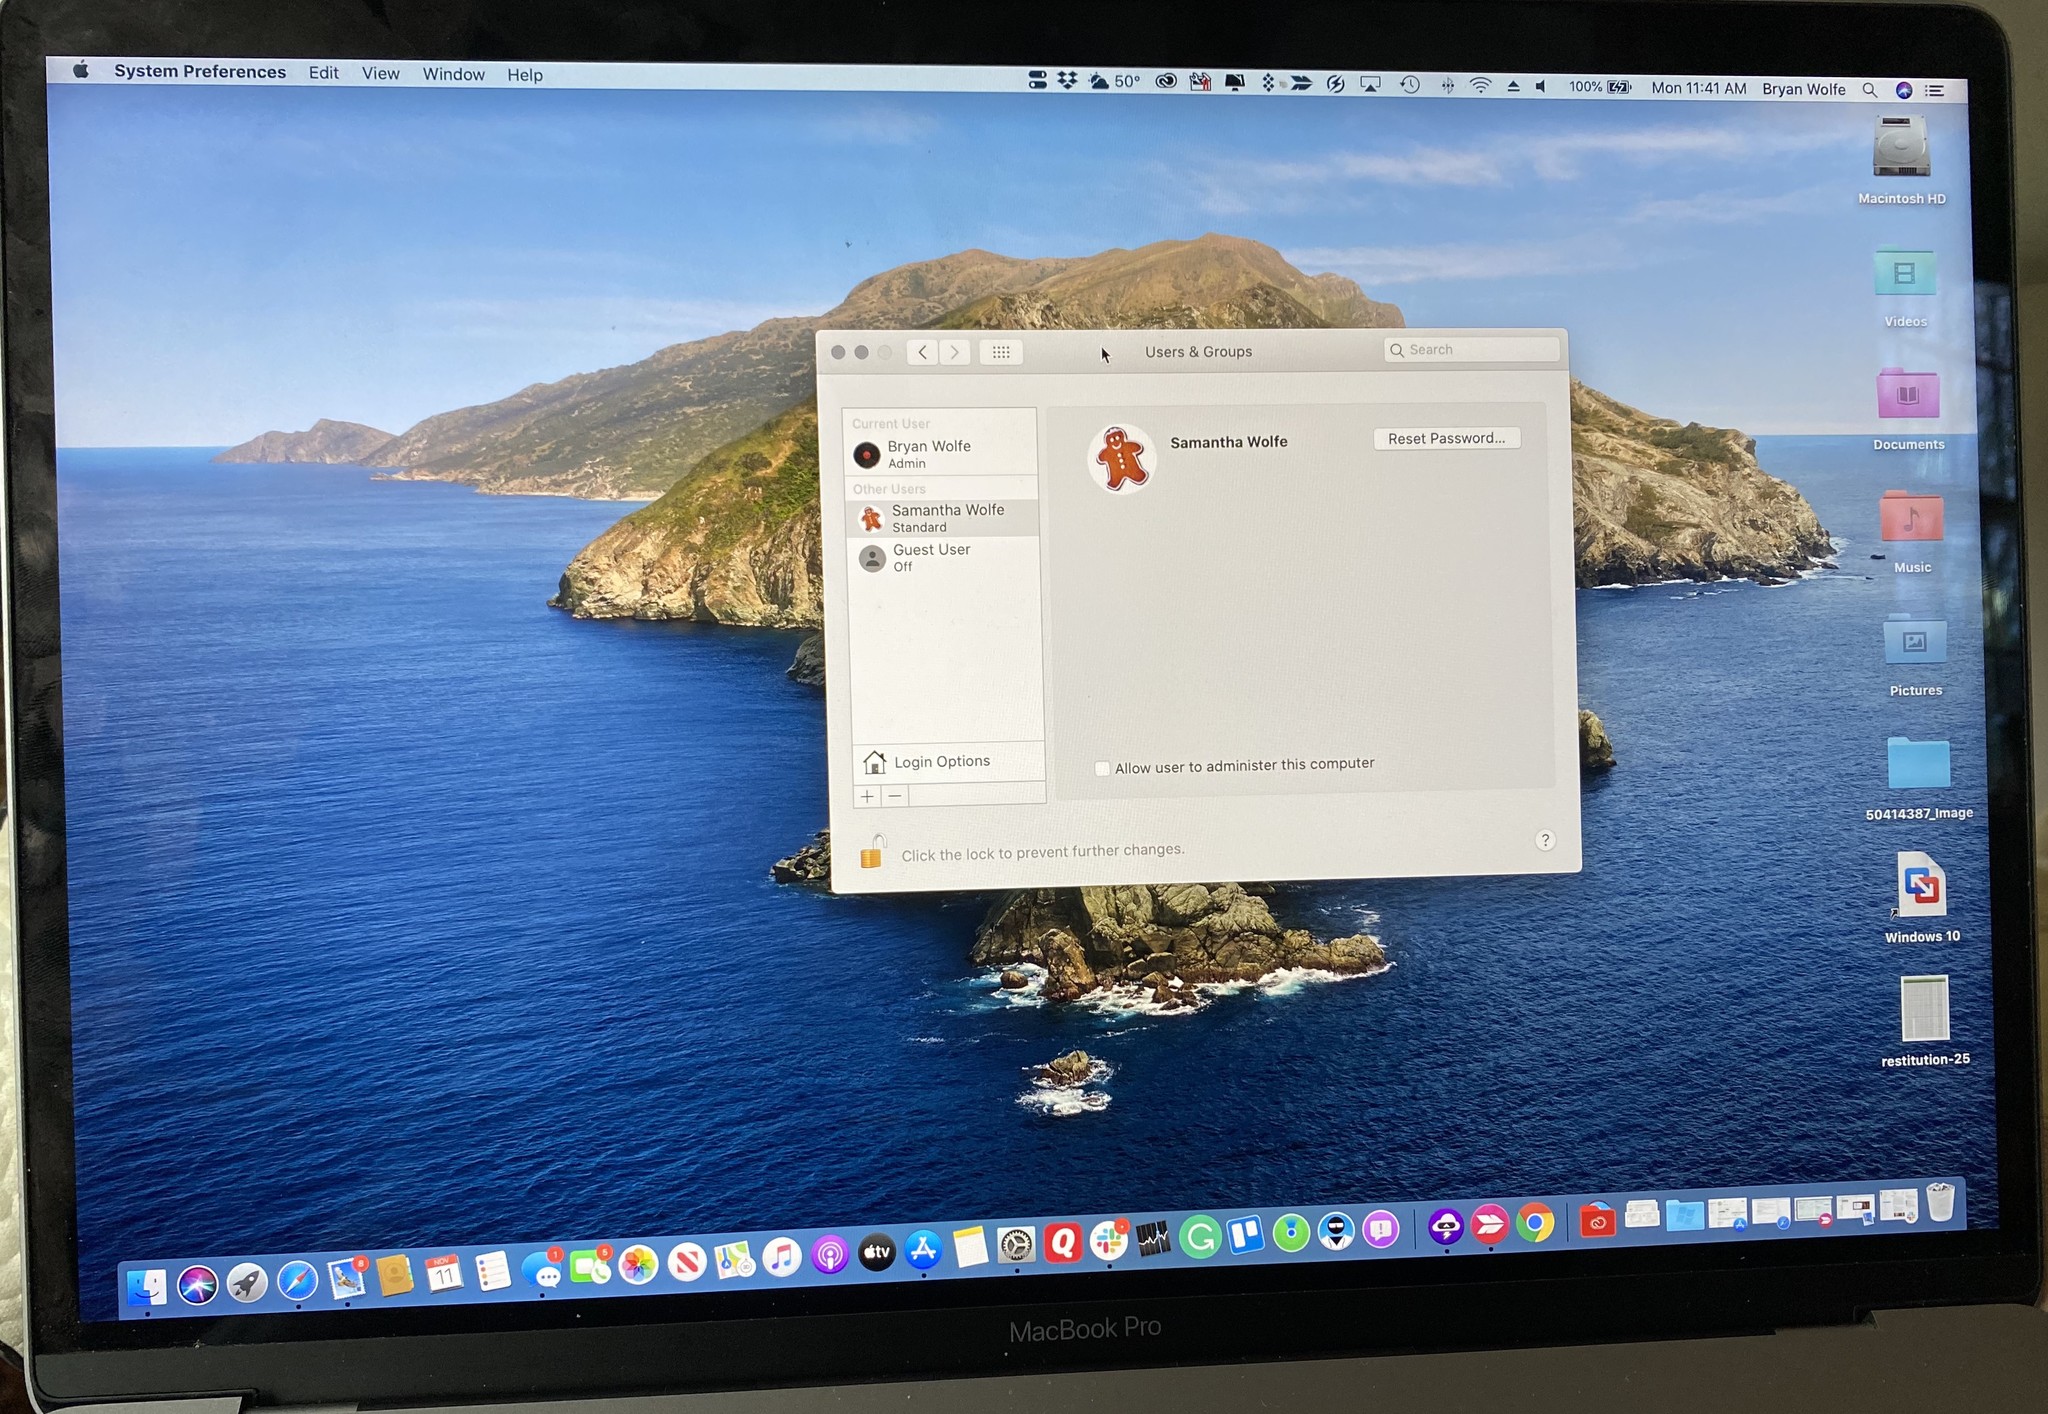Open Safari from the dock
Image resolution: width=2048 pixels, height=1414 pixels.
pyautogui.click(x=297, y=1281)
